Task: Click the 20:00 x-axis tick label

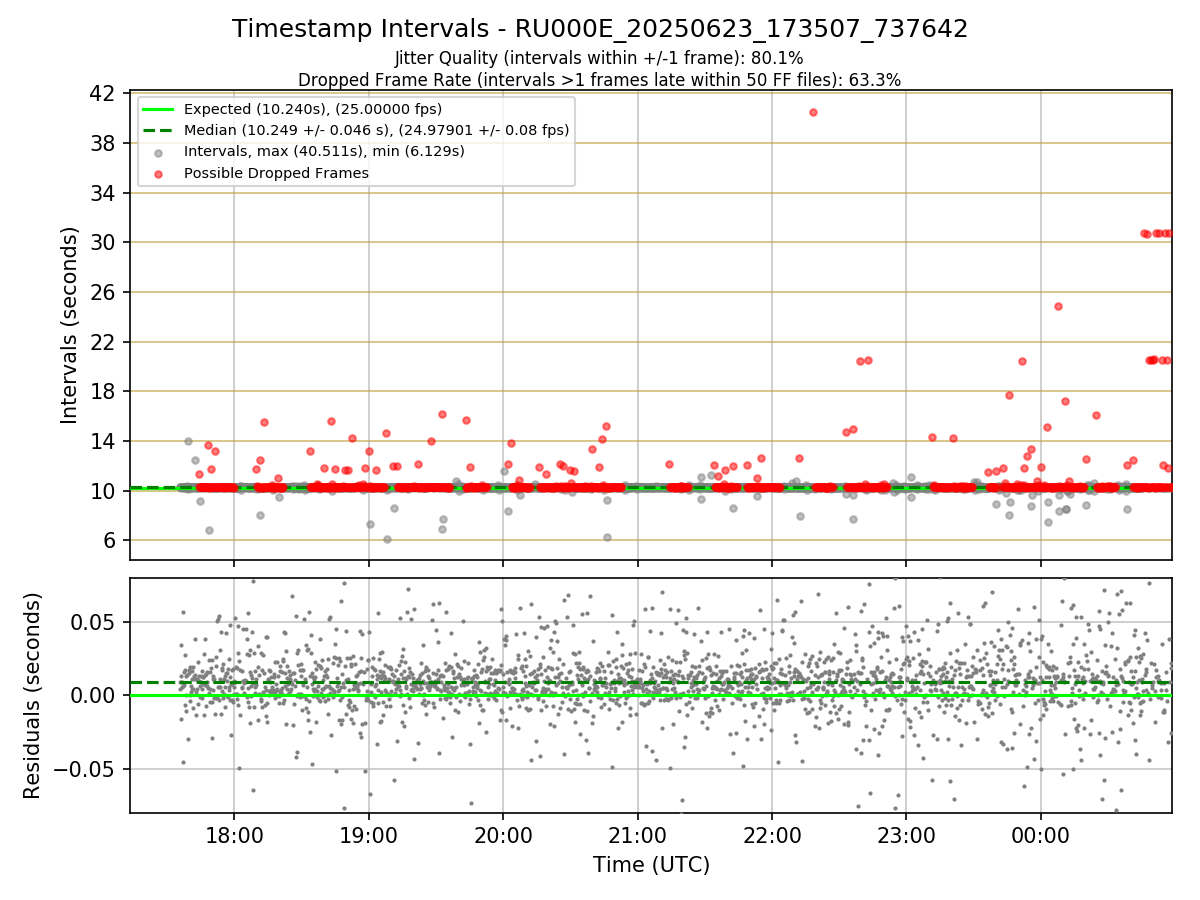Action: (x=503, y=837)
